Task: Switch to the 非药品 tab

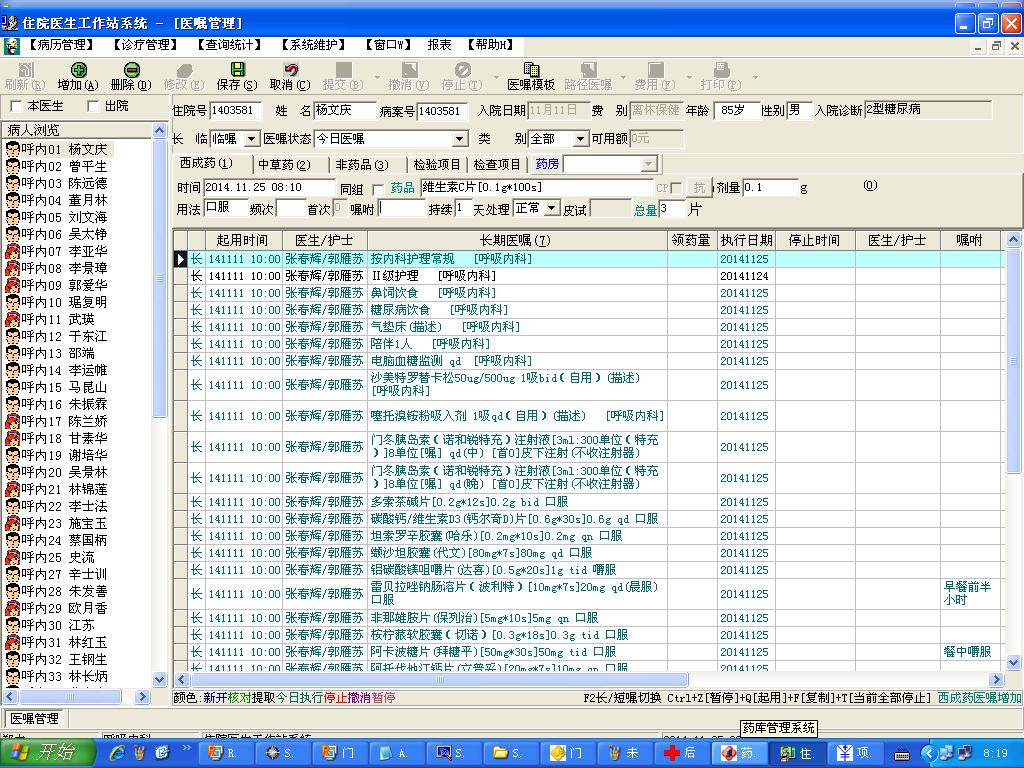Action: coord(362,164)
